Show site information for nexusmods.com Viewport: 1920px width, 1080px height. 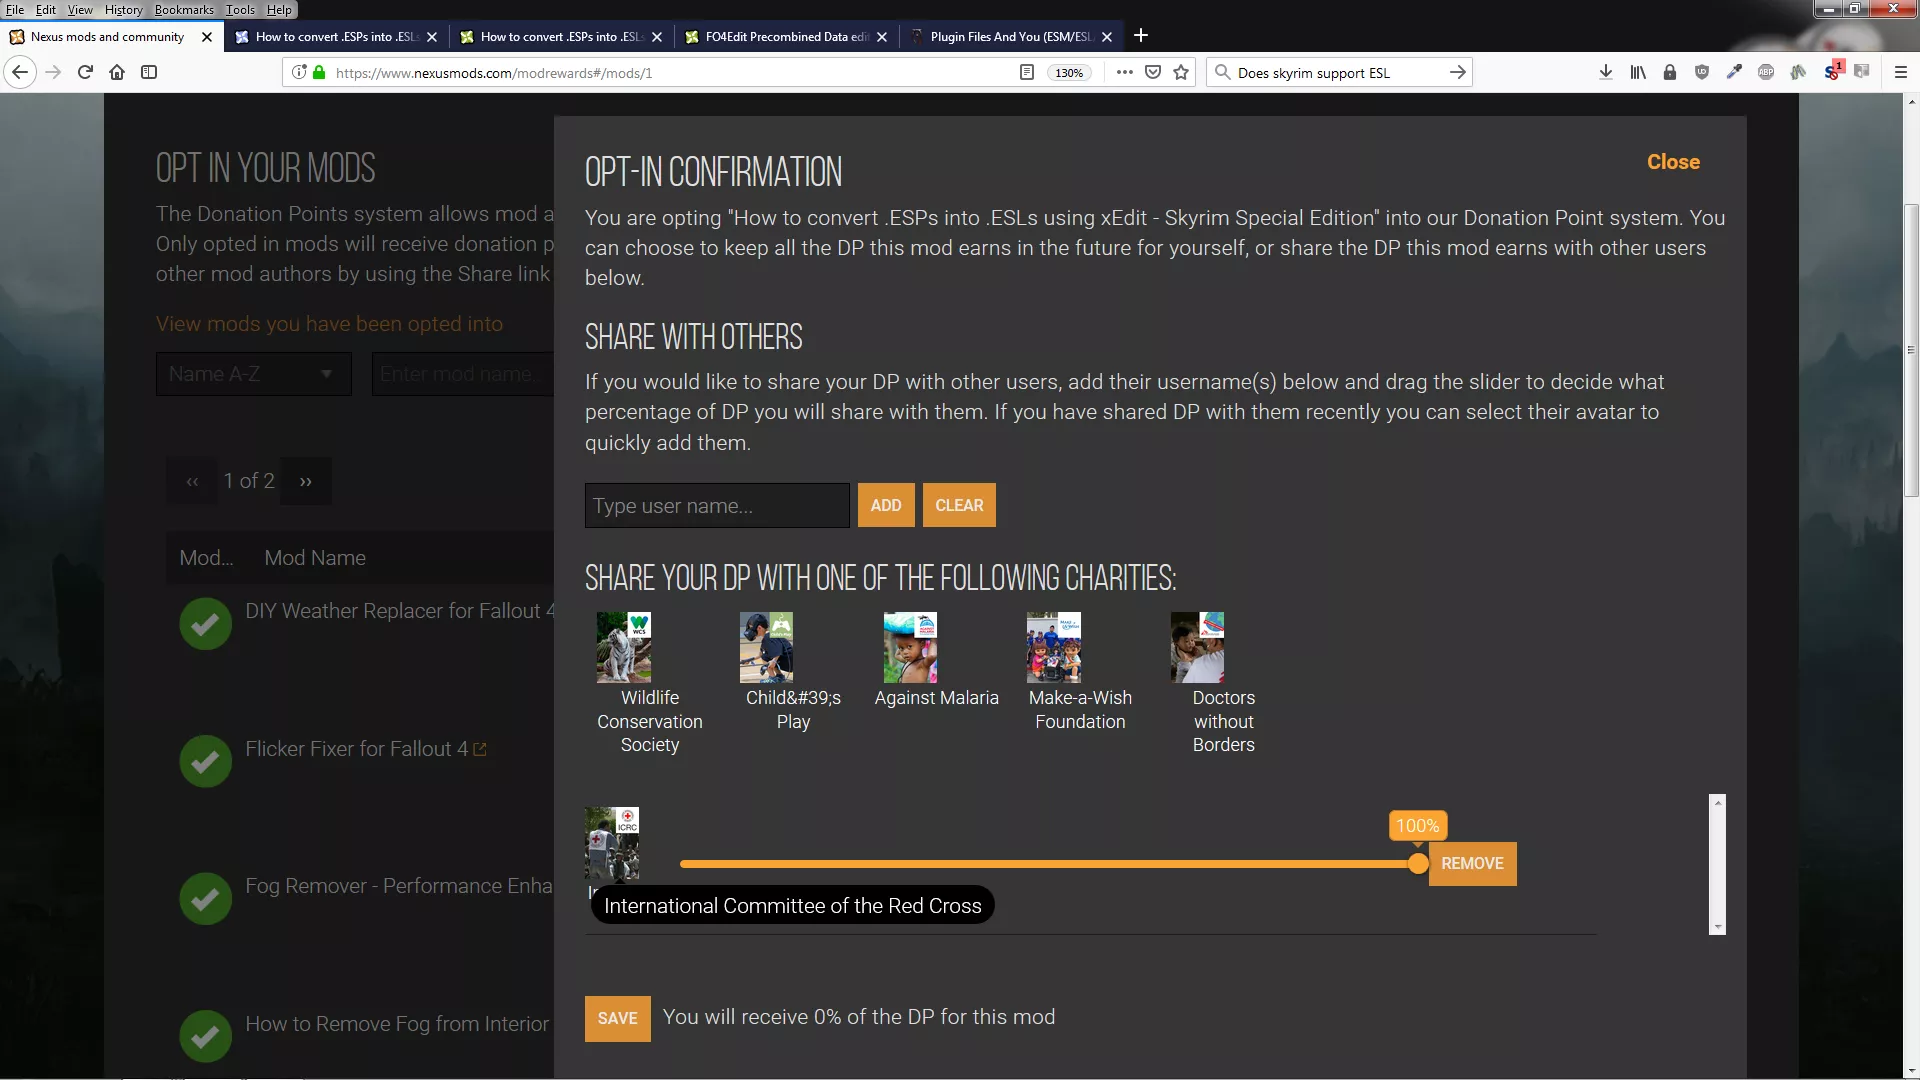click(x=298, y=72)
